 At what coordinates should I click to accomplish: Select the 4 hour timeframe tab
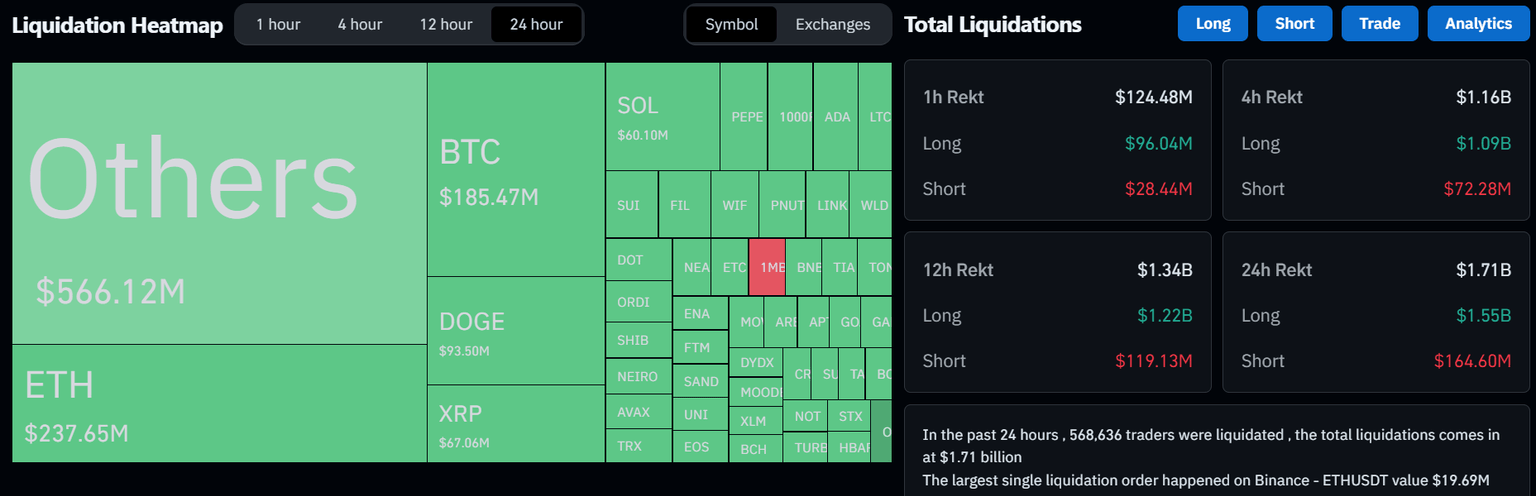[359, 24]
